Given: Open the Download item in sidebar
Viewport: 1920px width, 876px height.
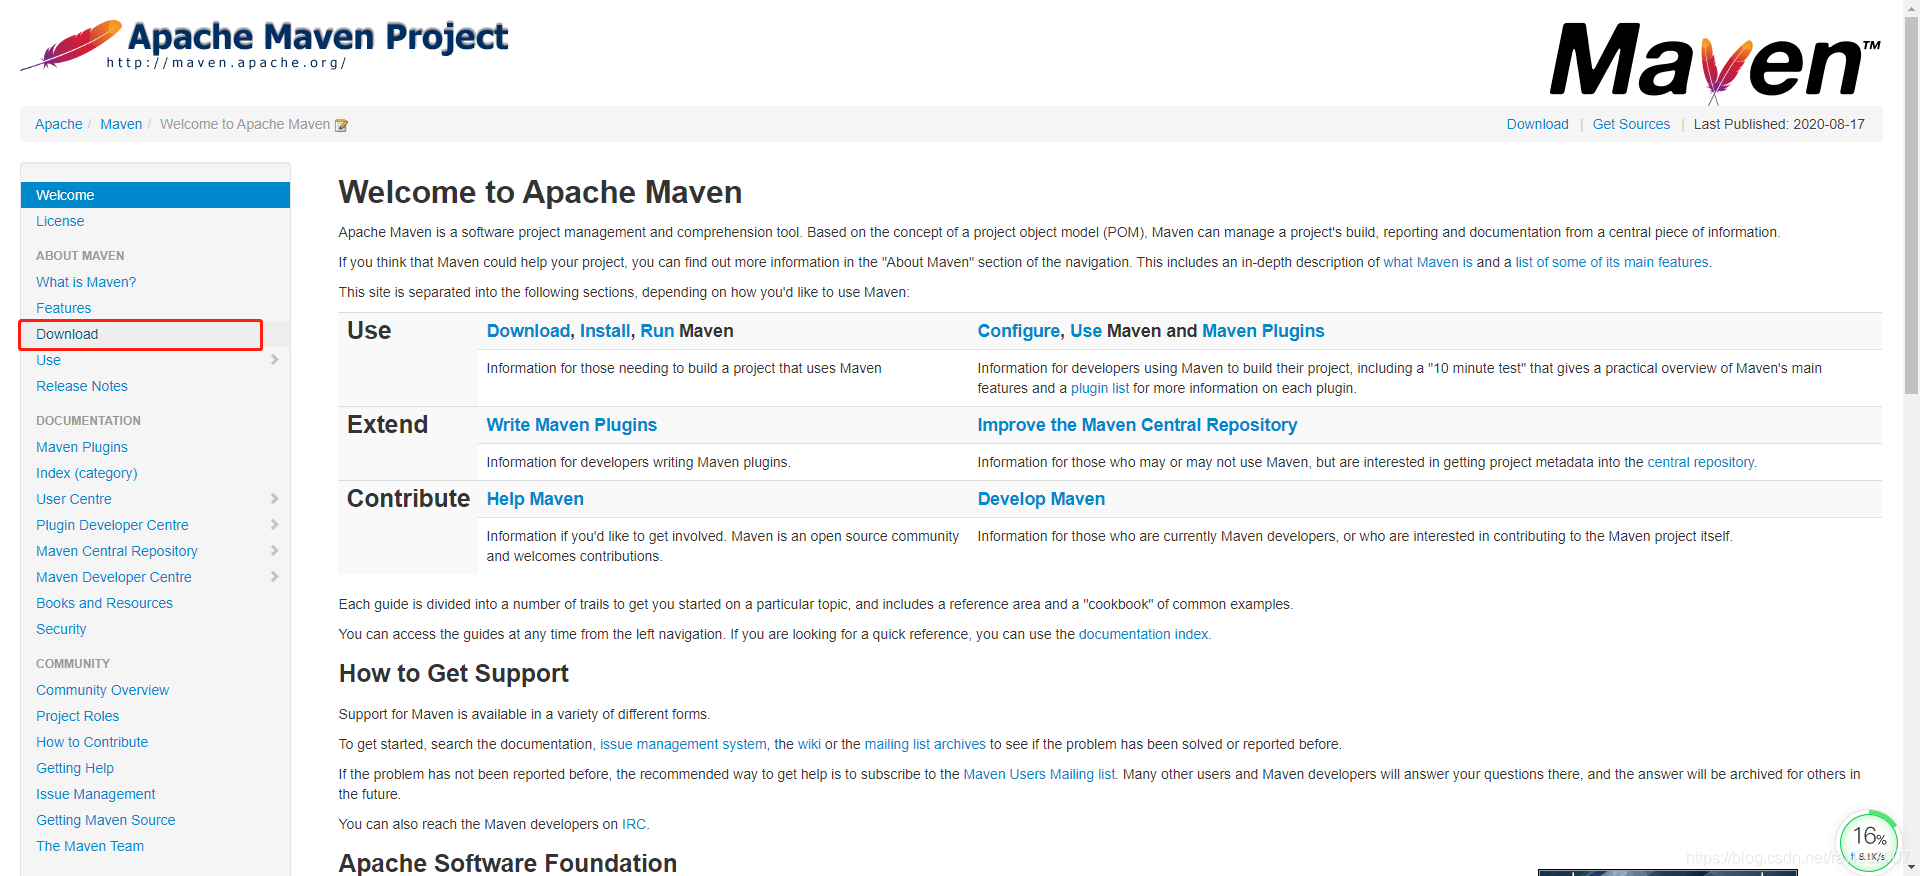Looking at the screenshot, I should coord(67,334).
